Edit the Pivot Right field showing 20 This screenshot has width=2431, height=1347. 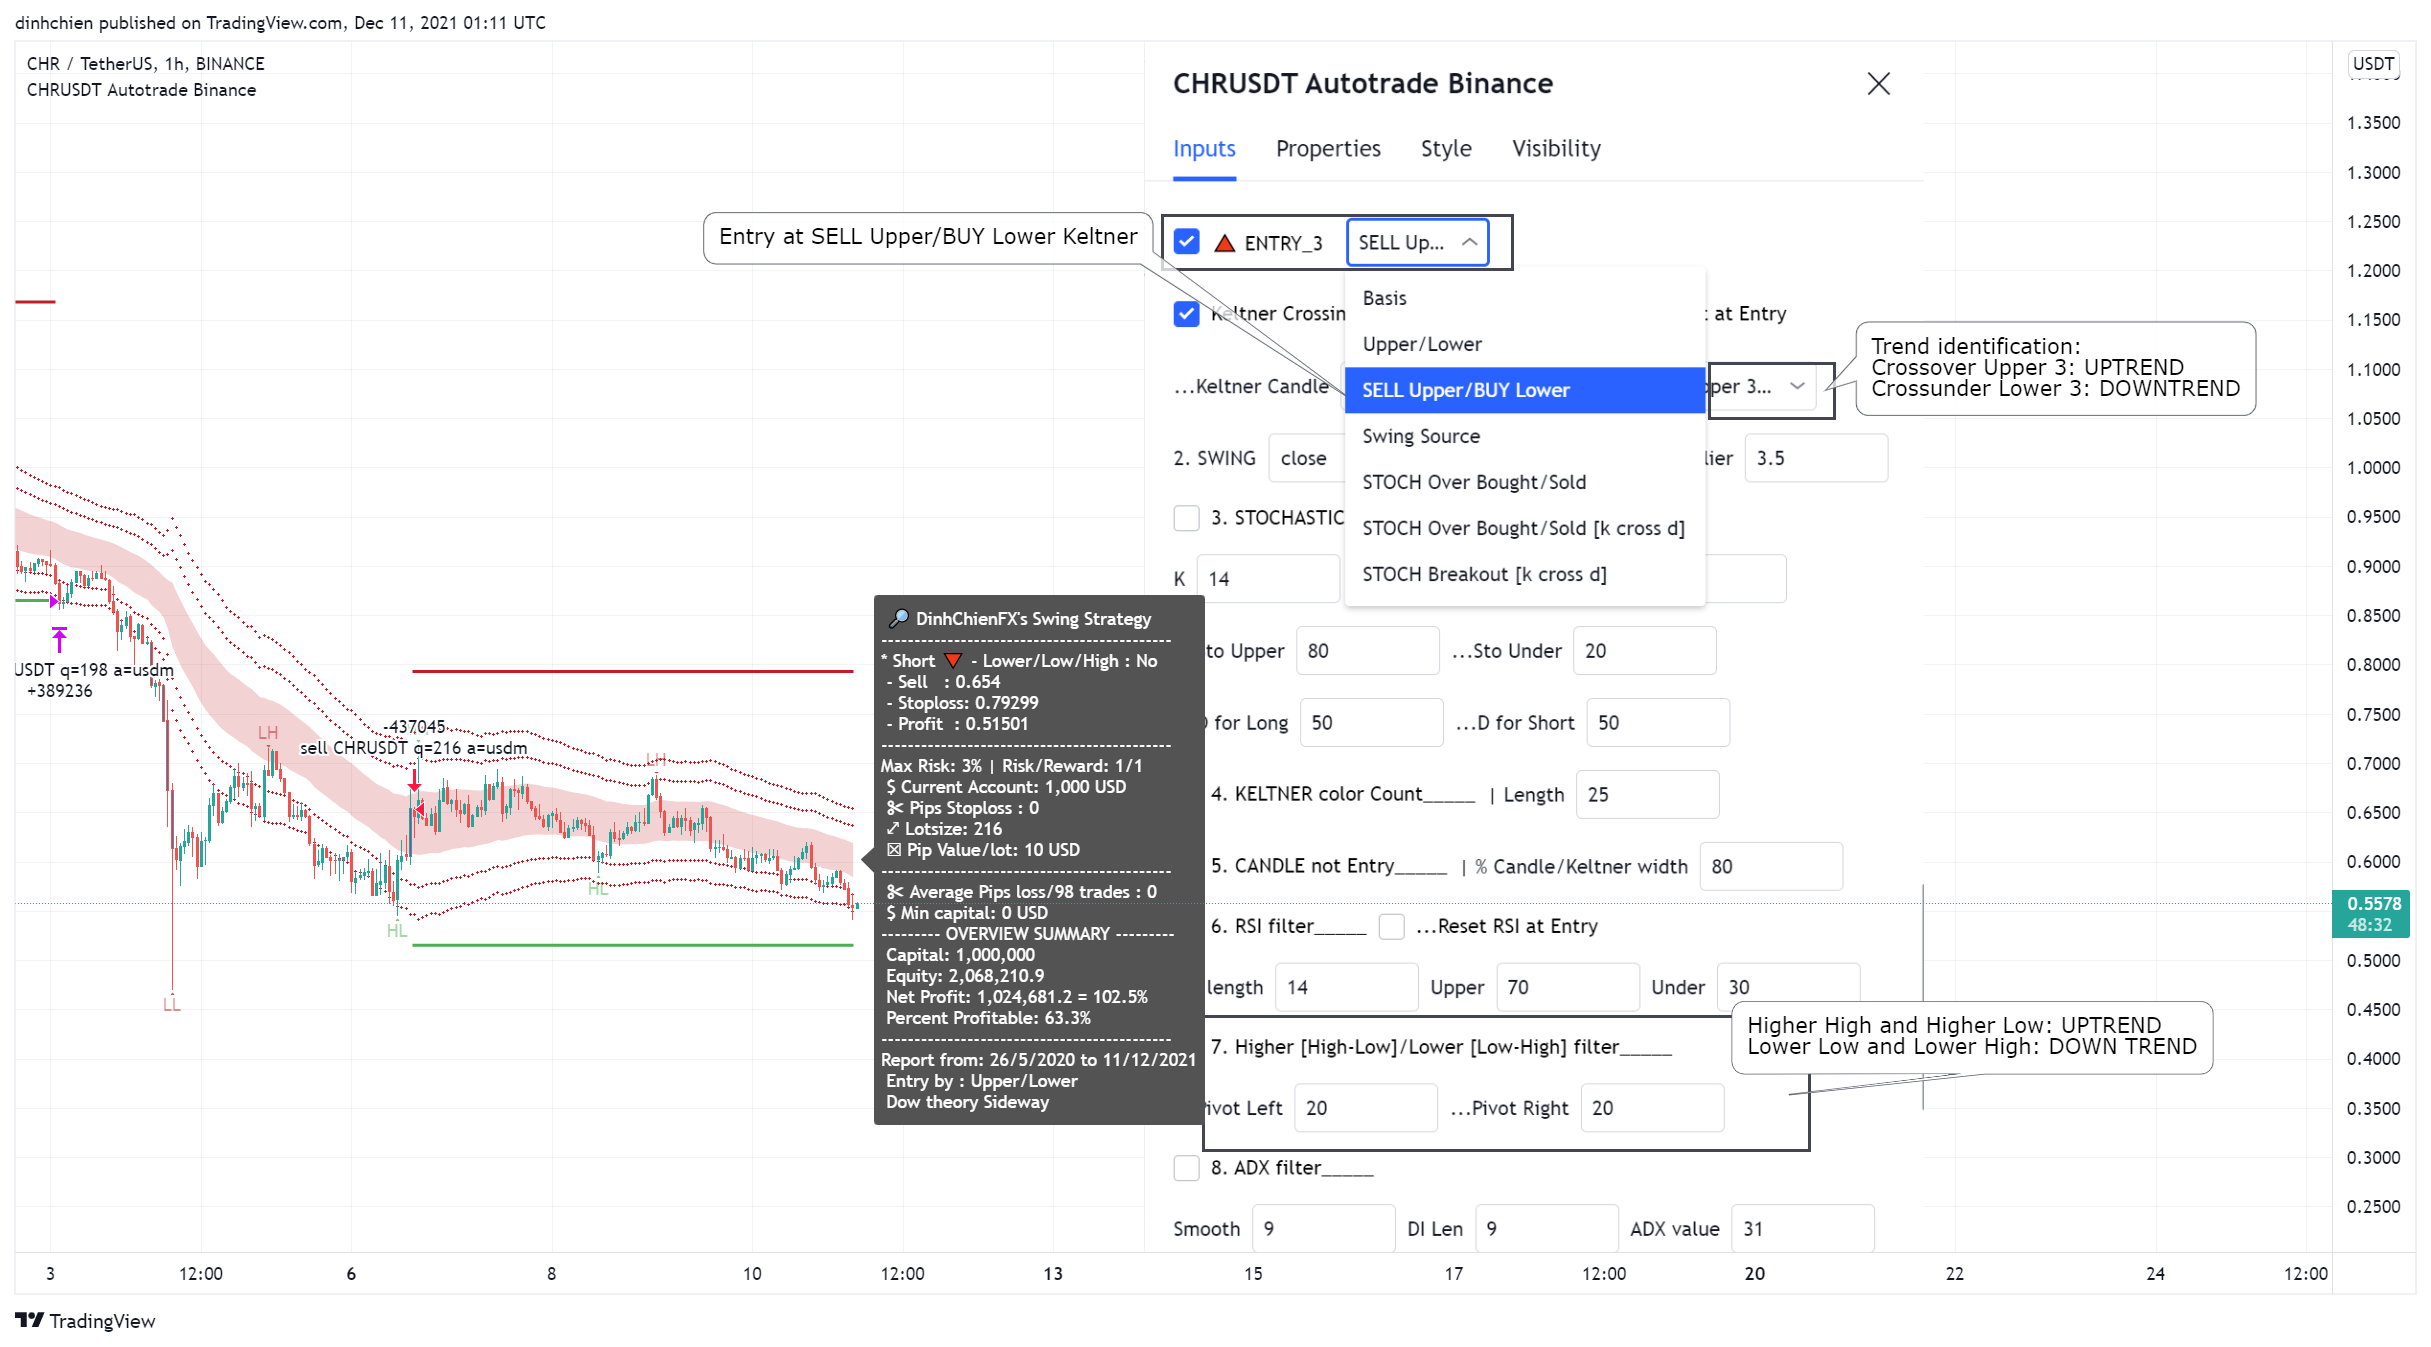1652,1108
